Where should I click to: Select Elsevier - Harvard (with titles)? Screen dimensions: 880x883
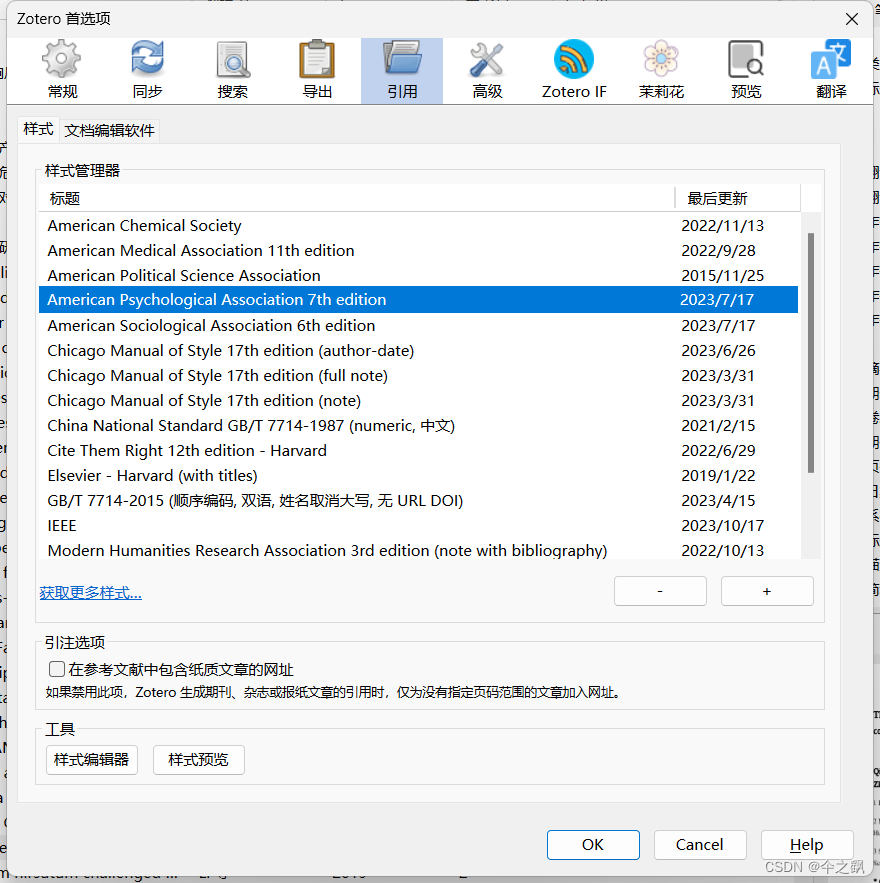[418, 475]
